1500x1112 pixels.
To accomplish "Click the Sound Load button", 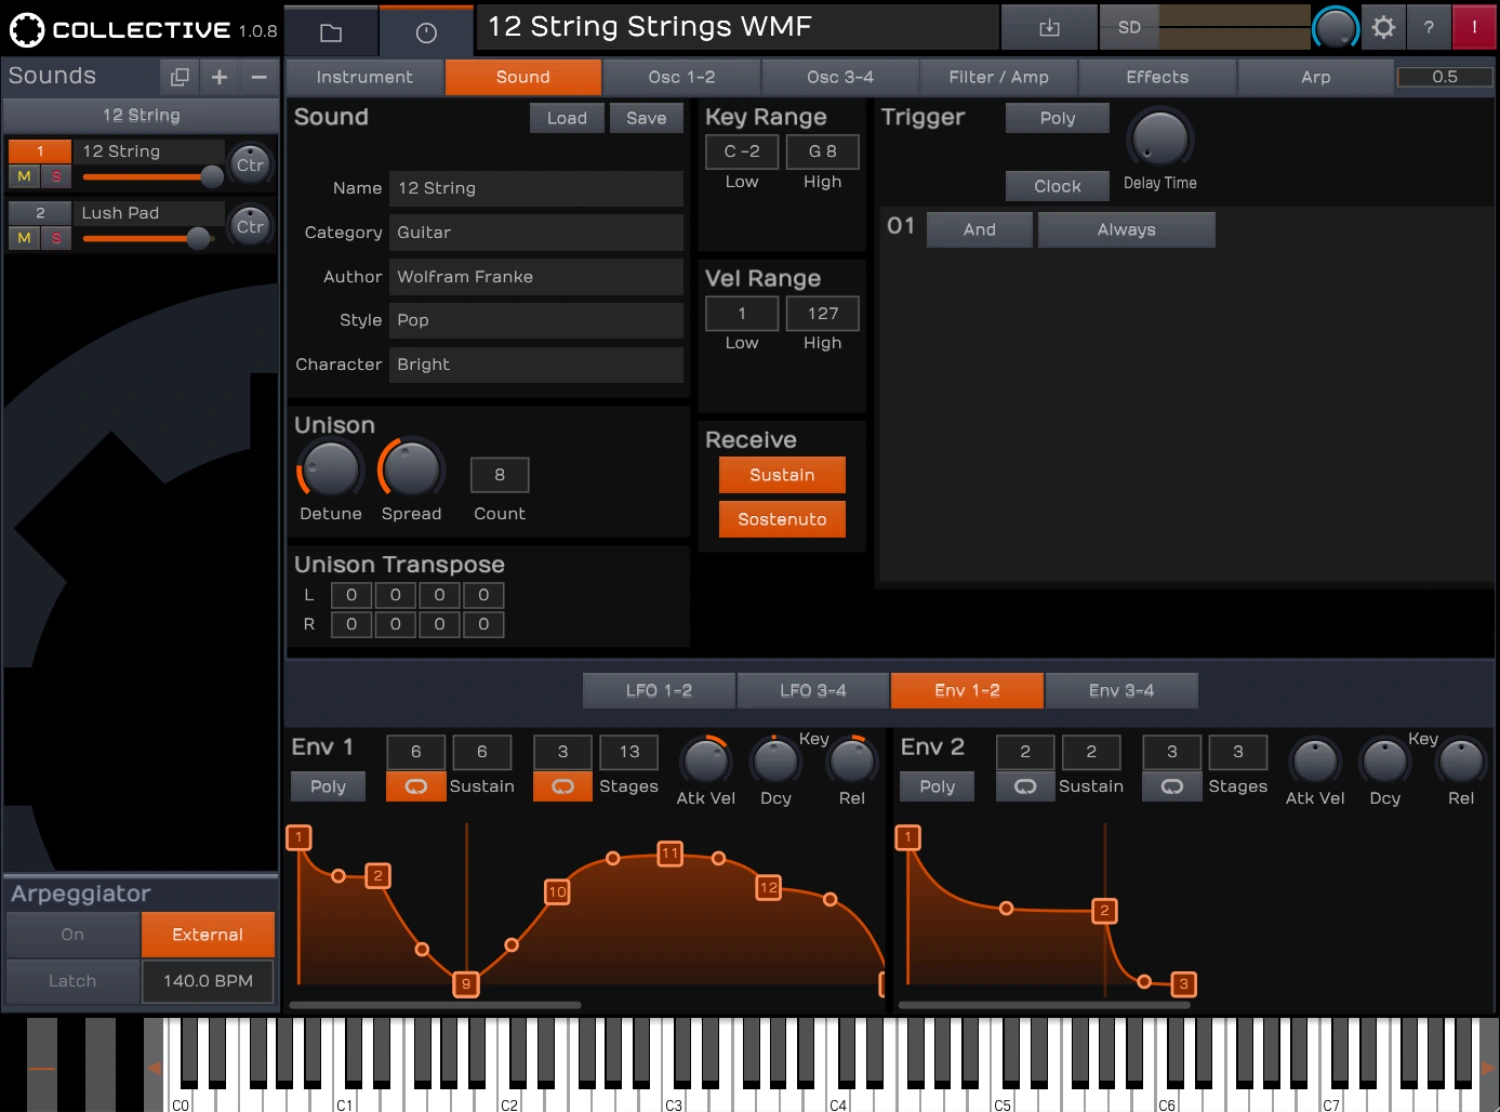I will (567, 118).
